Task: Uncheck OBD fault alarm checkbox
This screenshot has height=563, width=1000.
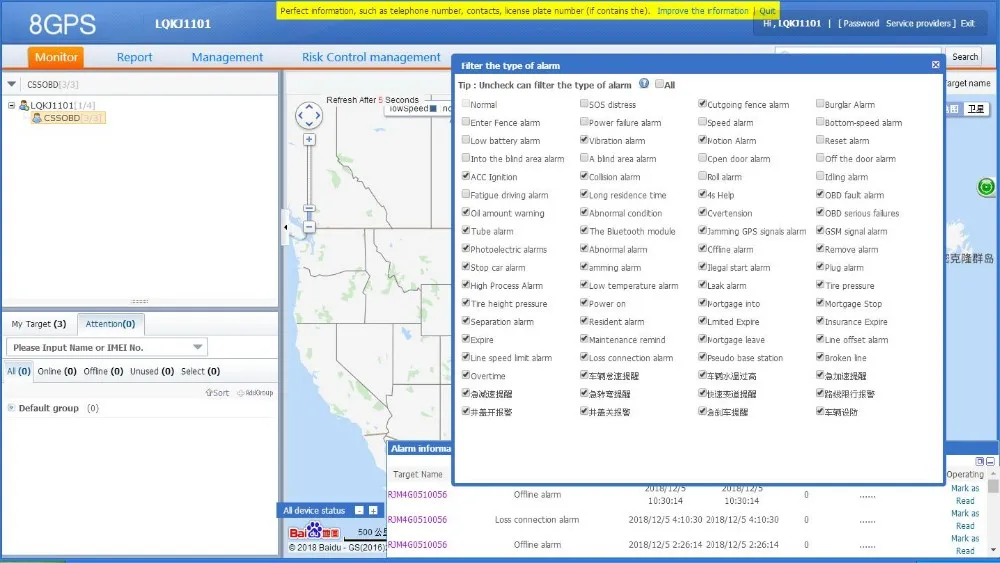Action: pyautogui.click(x=820, y=194)
